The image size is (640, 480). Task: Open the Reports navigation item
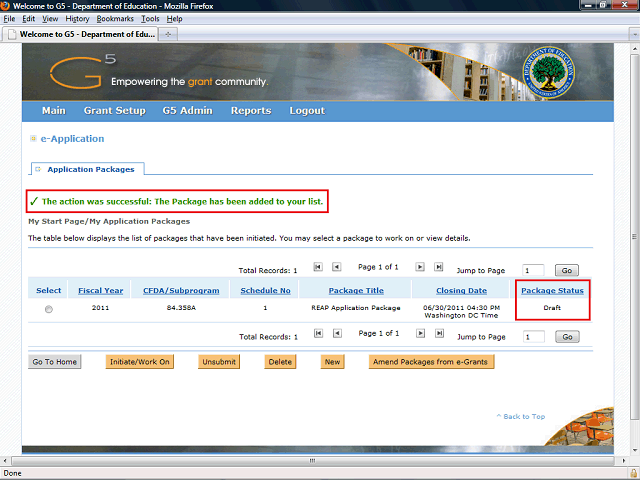click(251, 111)
